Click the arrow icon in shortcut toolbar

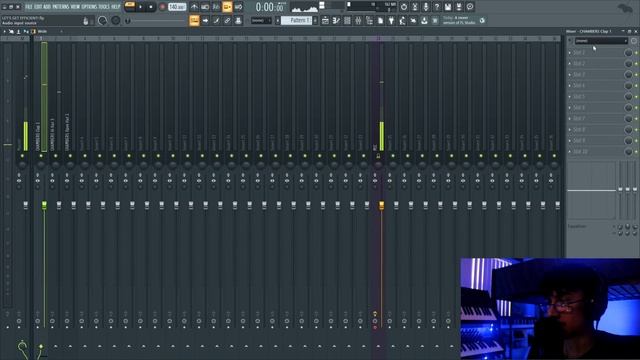(x=205, y=20)
